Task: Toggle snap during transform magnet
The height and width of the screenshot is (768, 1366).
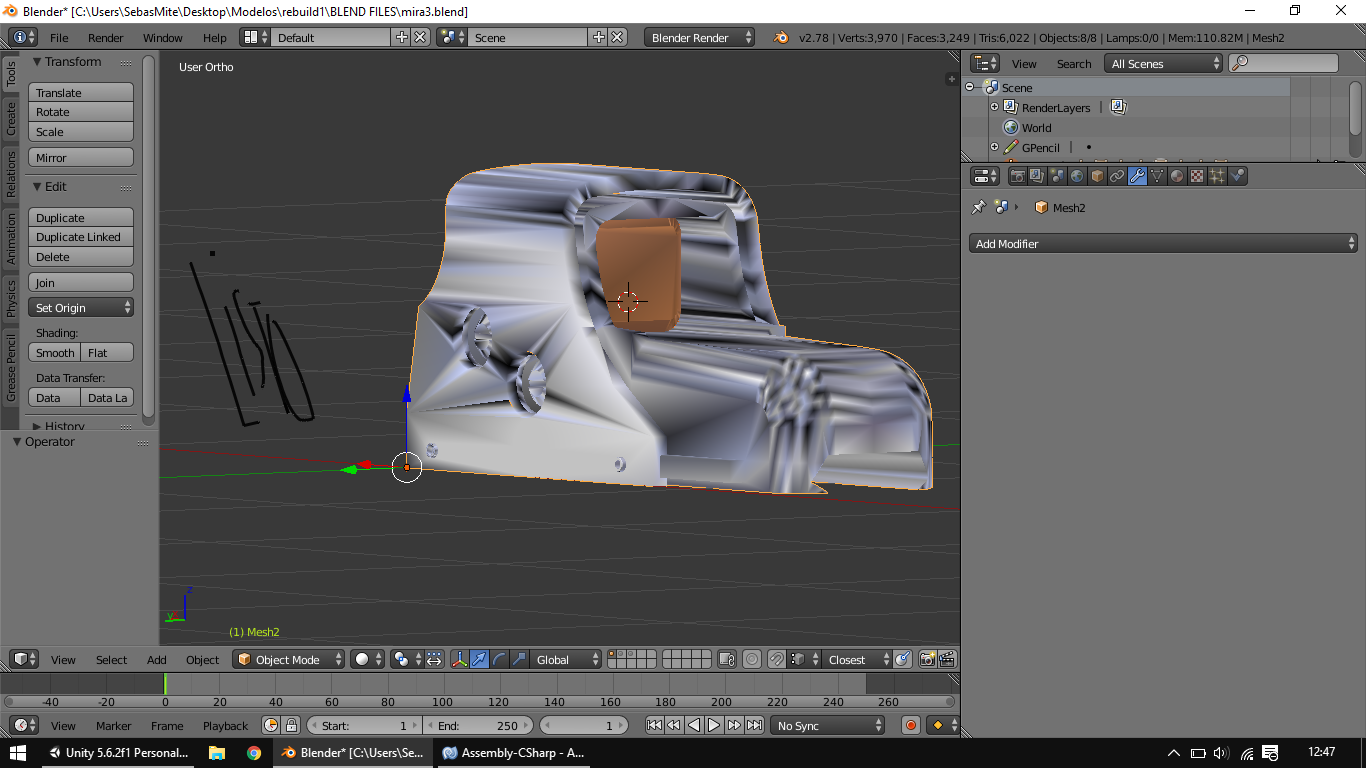Action: [x=776, y=659]
